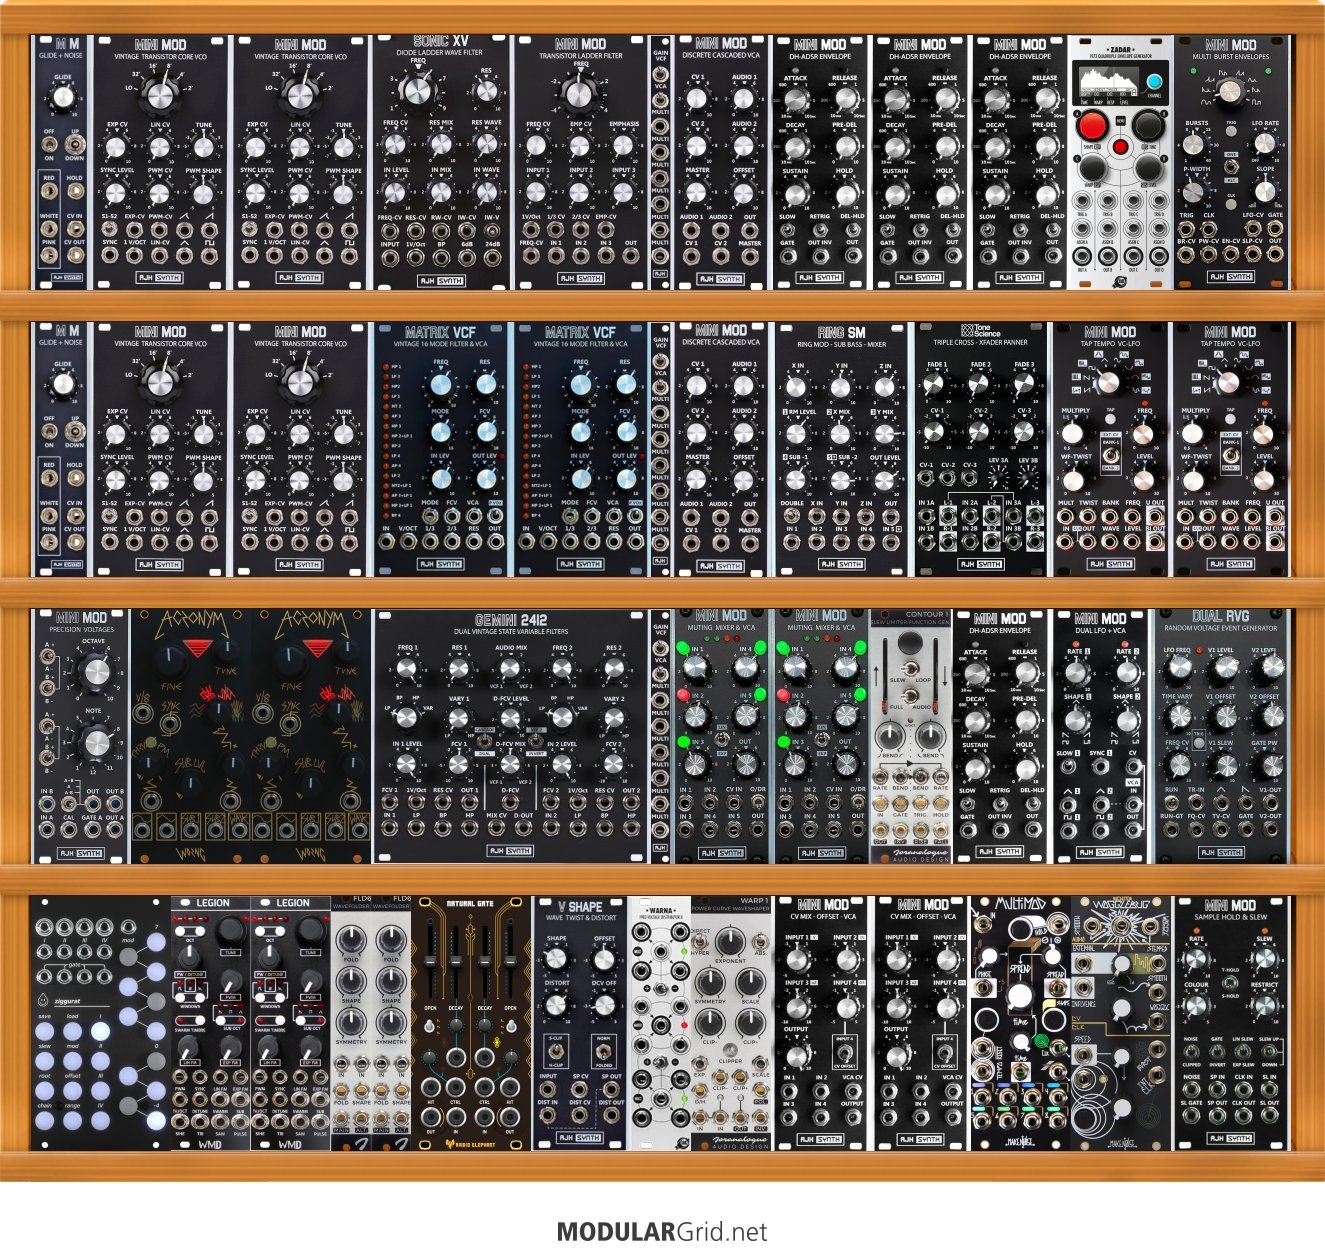The height and width of the screenshot is (1253, 1325).
Task: Click the BURSTS knob on Multi Burst Envelopes
Action: pos(1196,146)
